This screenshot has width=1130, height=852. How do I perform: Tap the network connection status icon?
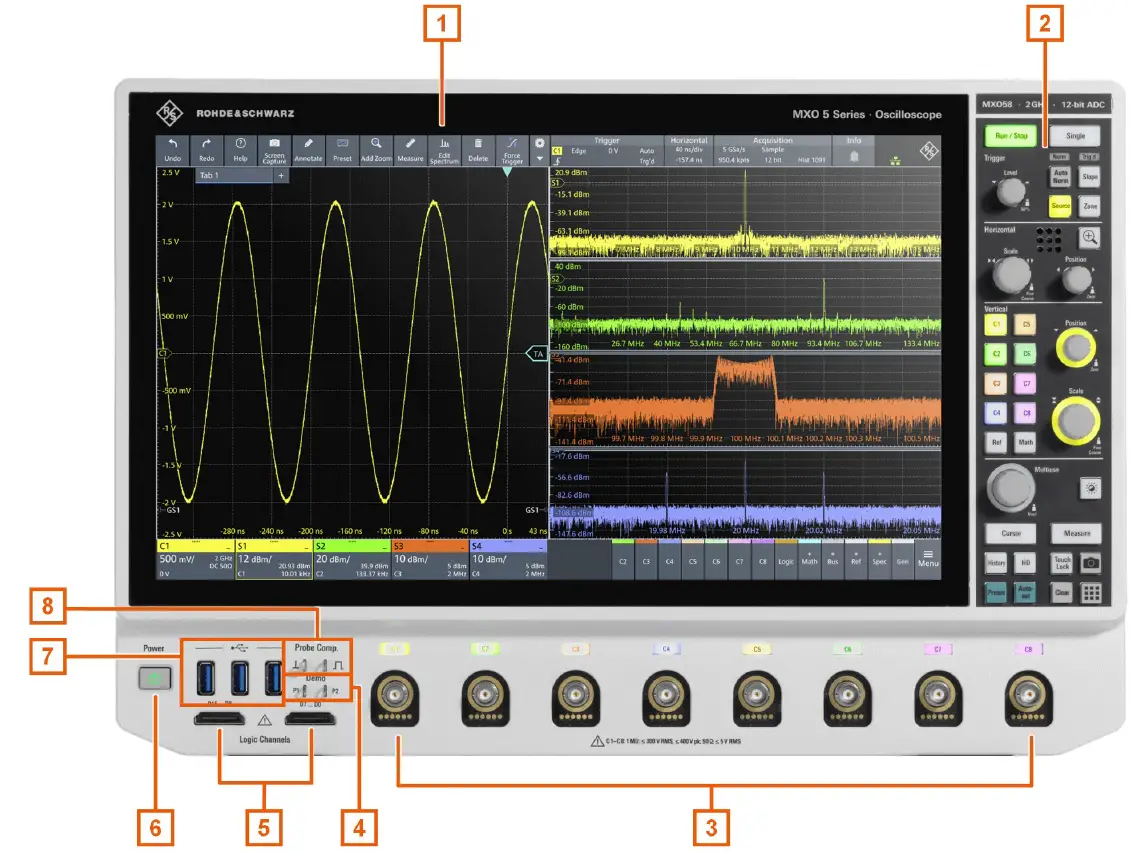[x=895, y=160]
